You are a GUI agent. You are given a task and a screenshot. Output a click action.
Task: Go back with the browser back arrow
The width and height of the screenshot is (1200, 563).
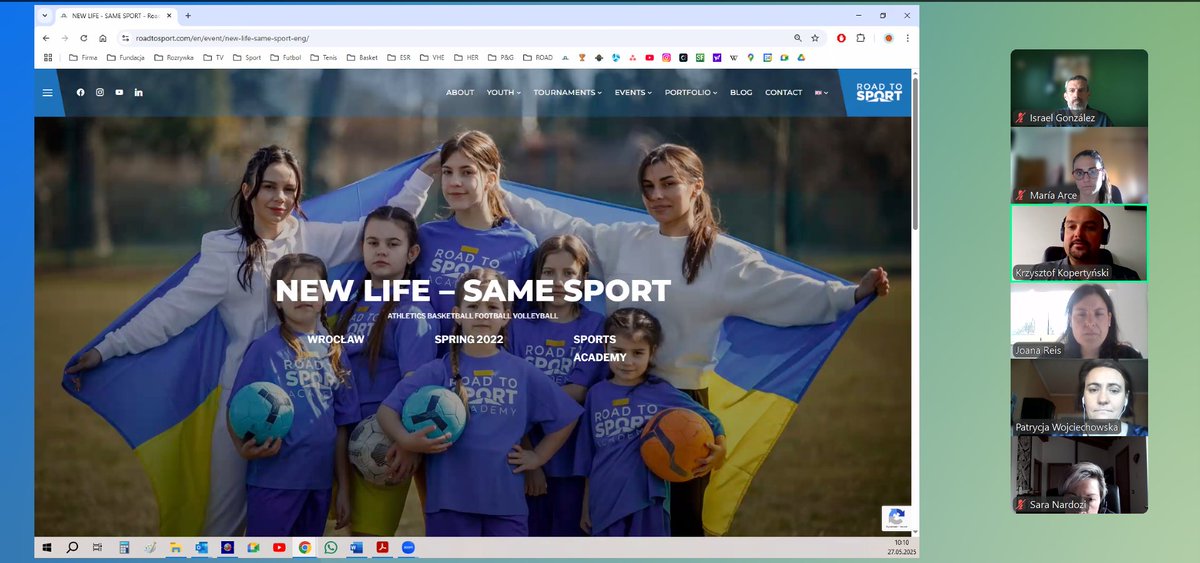point(46,38)
